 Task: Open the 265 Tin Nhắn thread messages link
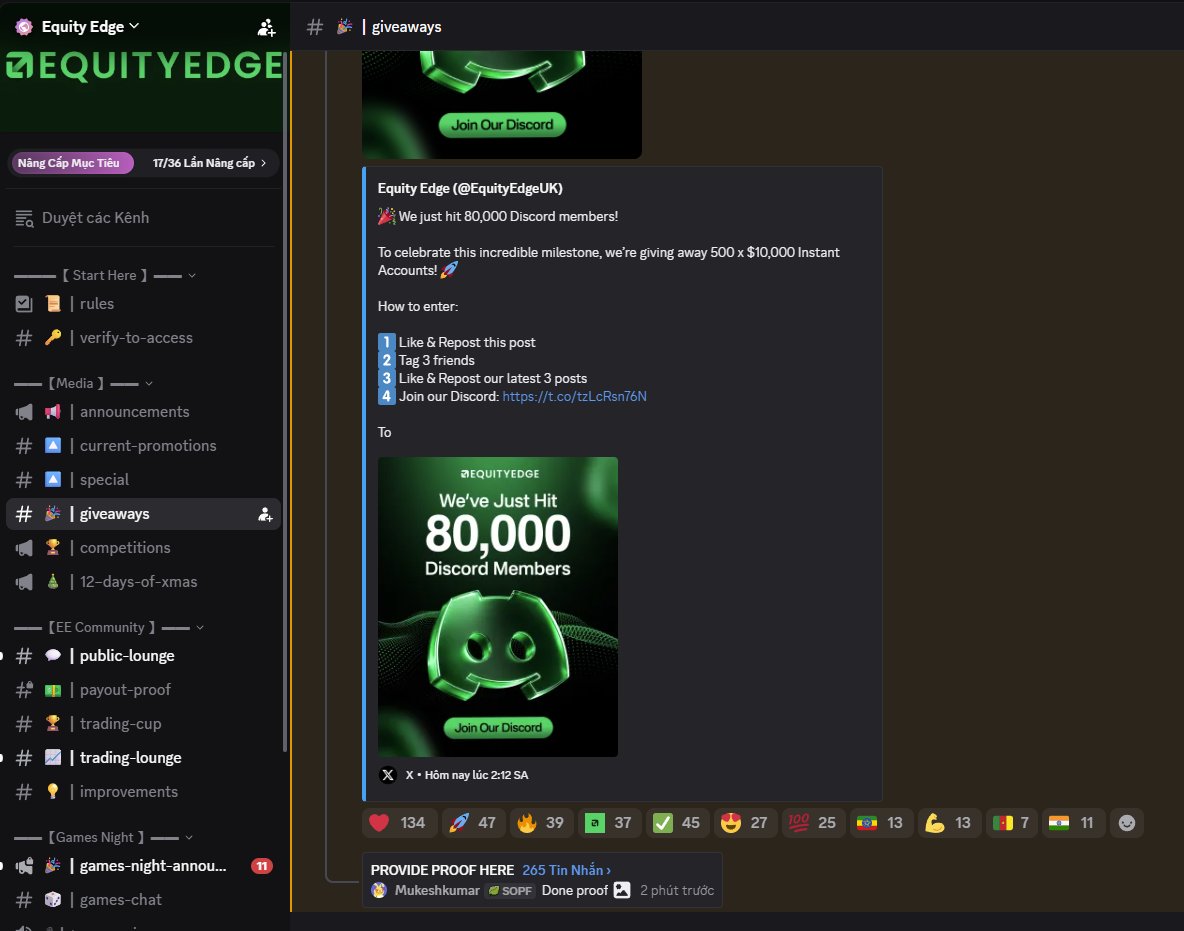(566, 870)
